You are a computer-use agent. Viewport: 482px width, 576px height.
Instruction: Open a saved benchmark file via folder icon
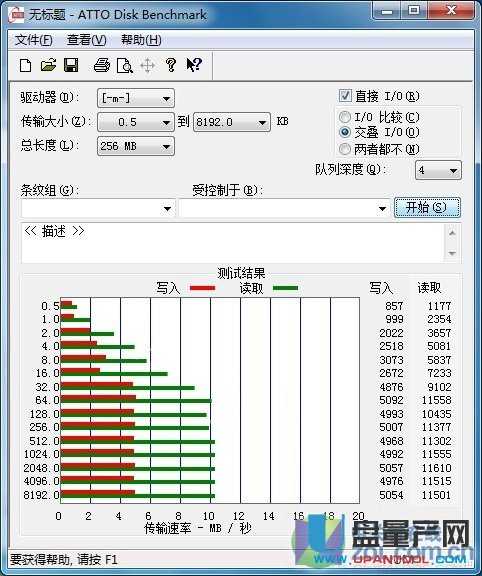coord(48,65)
